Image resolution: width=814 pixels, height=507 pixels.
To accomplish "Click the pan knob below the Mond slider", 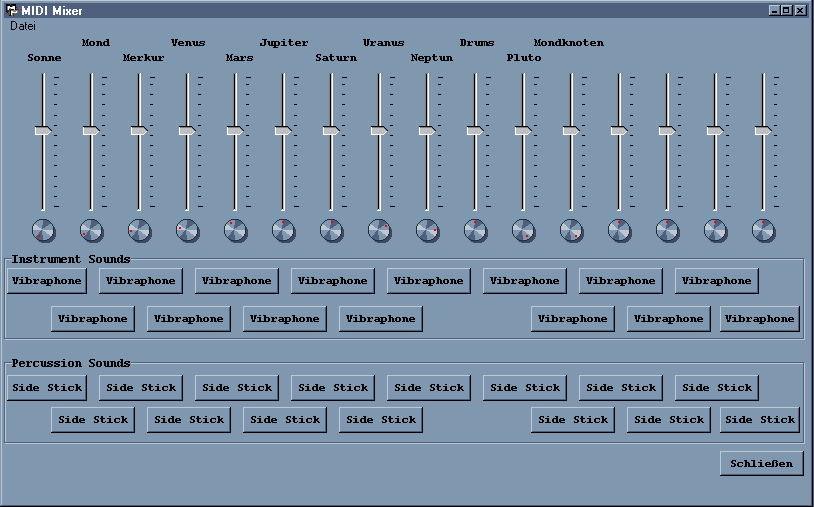I will tap(91, 230).
